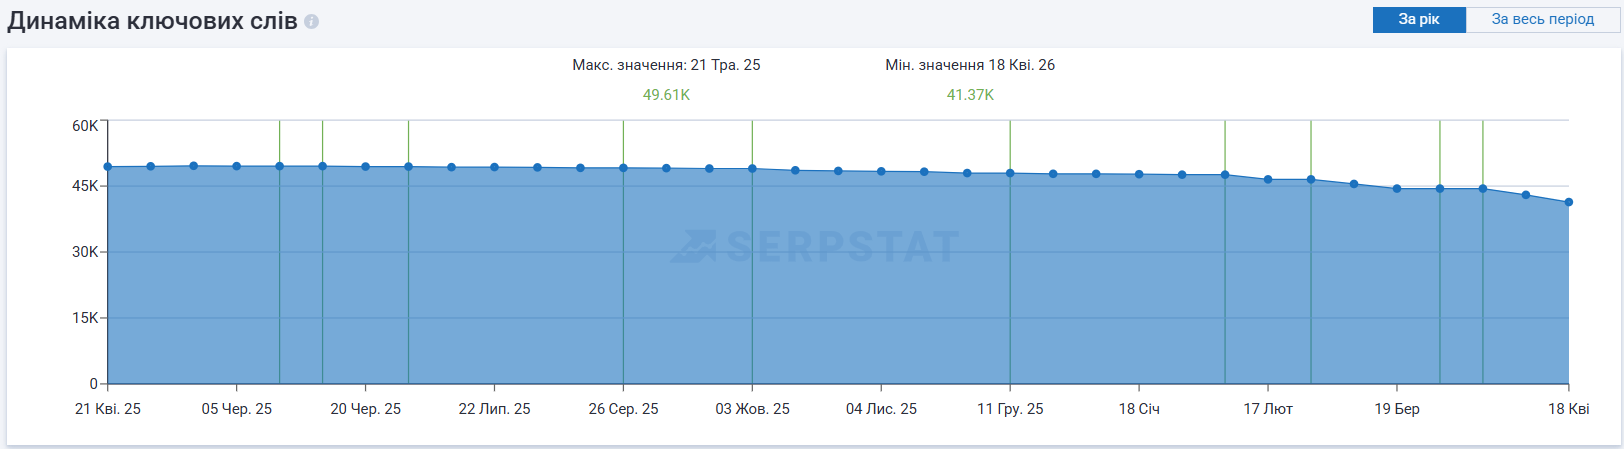
Task: Click the Serpstat watermark logo in chart
Action: [x=815, y=246]
